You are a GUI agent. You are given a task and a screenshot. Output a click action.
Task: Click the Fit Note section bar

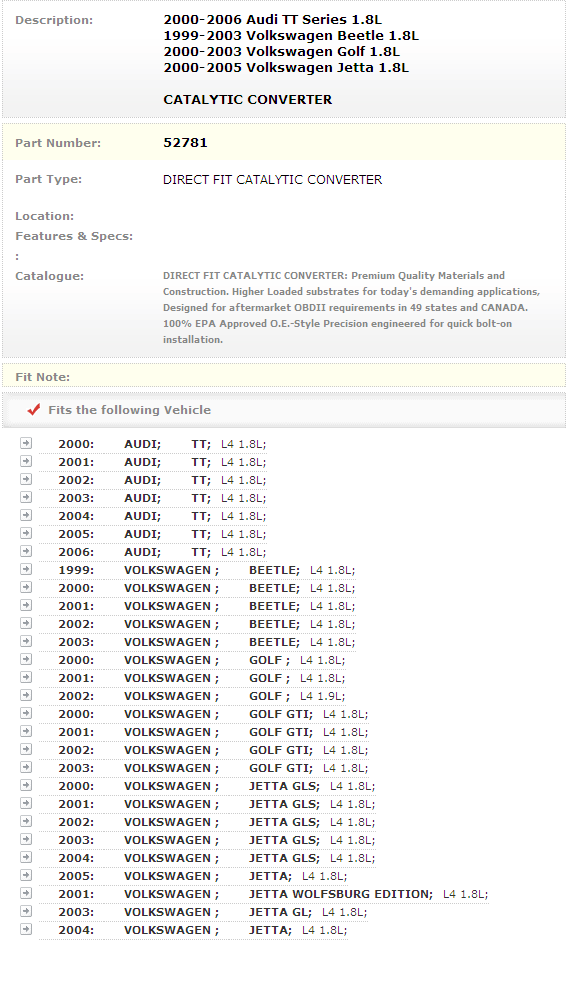coord(284,376)
